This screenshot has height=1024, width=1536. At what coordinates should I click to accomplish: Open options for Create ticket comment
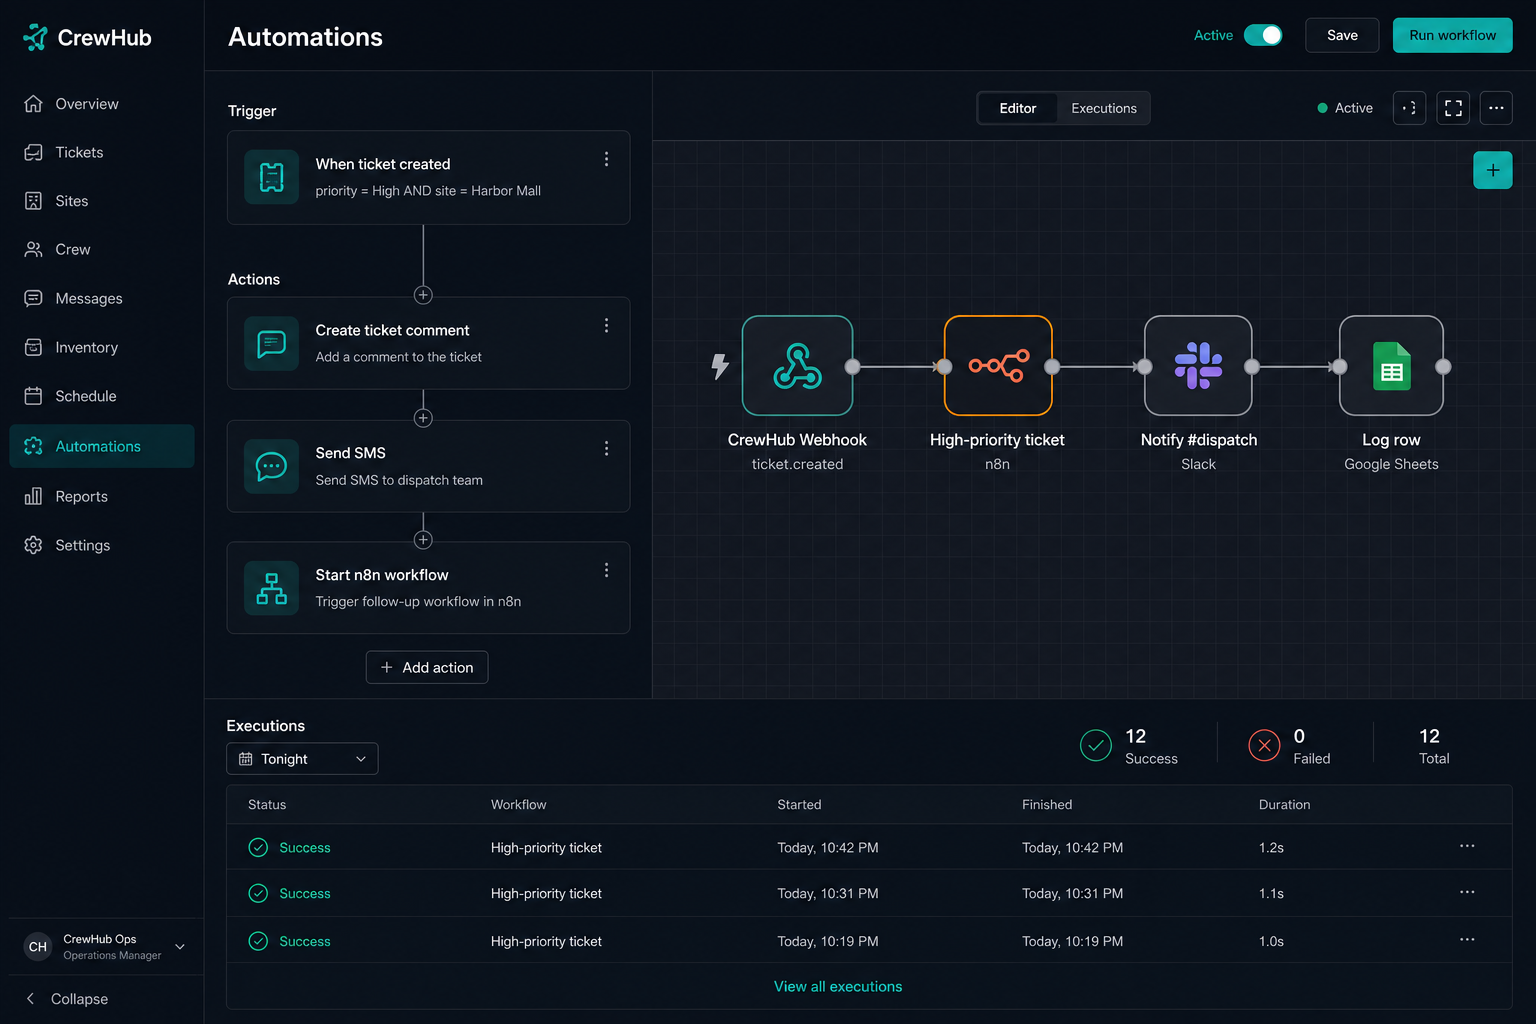[x=606, y=326]
